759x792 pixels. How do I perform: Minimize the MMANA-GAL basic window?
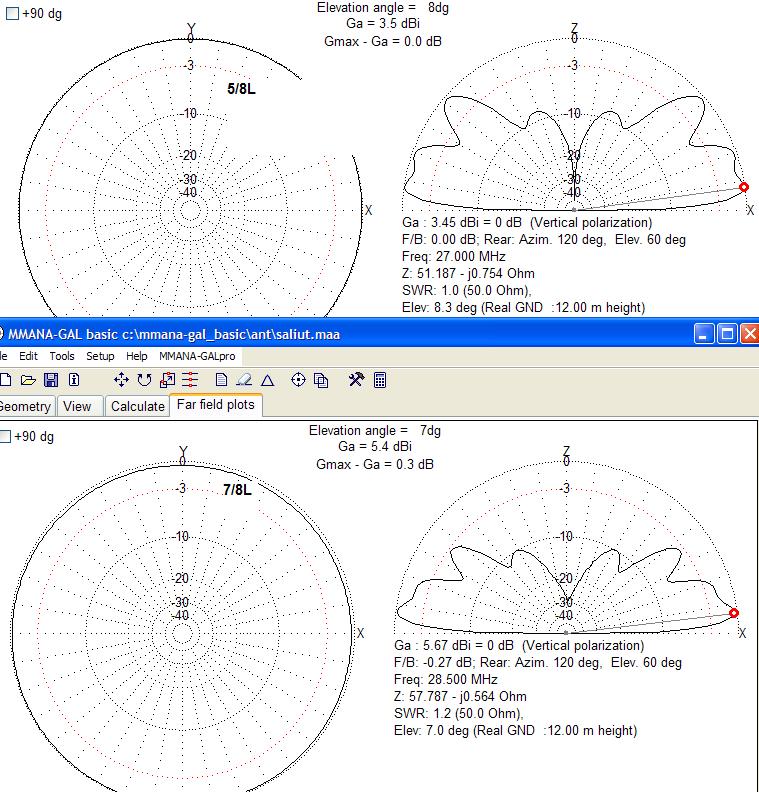pos(703,334)
